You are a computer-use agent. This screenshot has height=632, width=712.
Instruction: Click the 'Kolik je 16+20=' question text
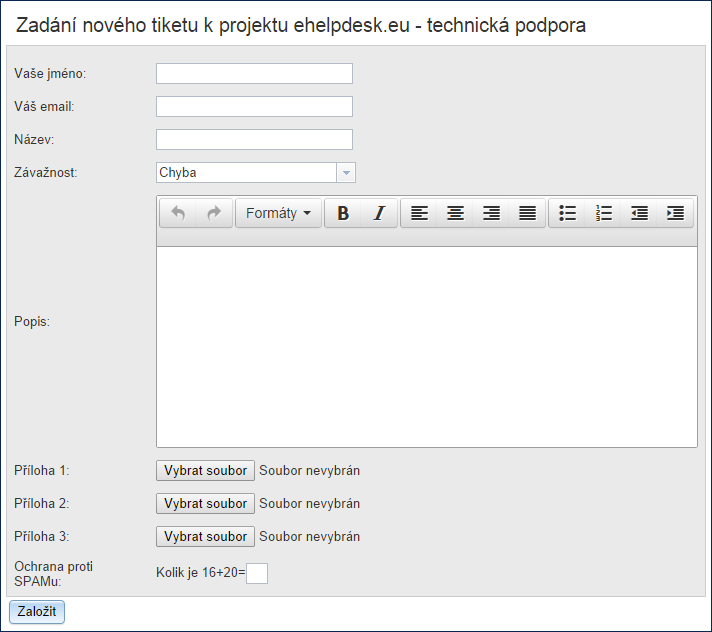click(200, 573)
